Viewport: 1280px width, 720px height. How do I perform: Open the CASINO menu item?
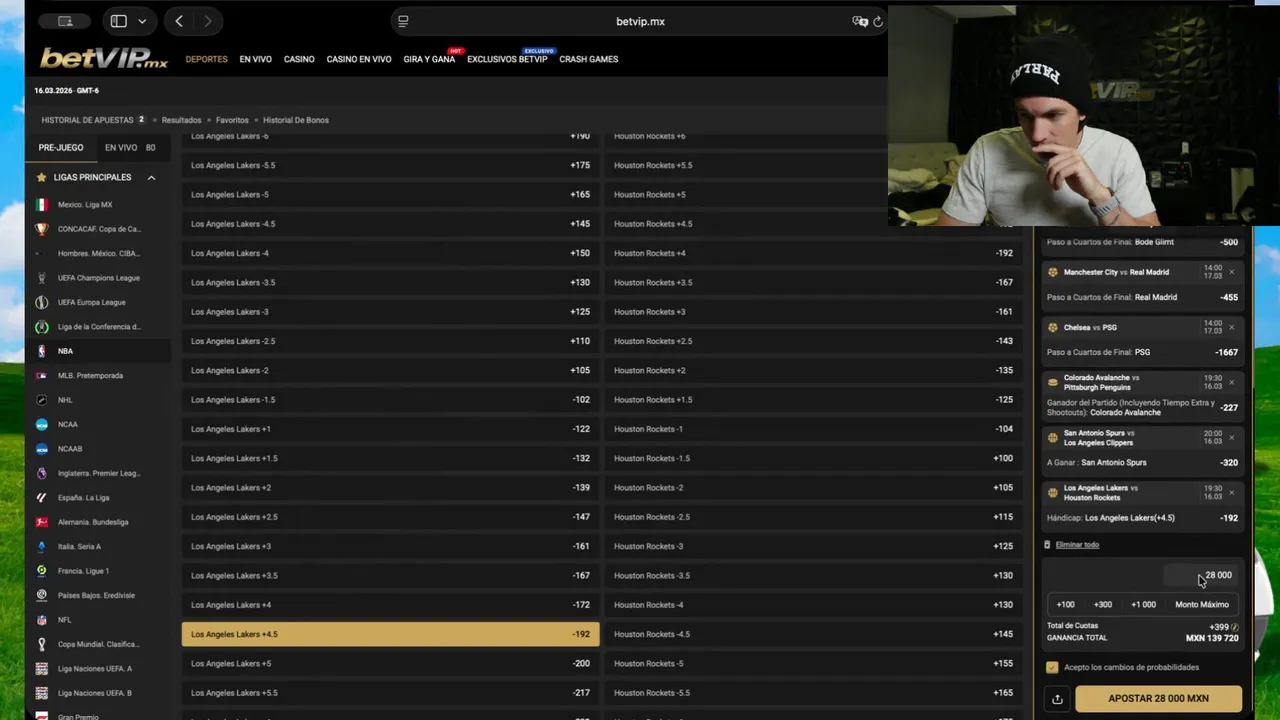[299, 59]
